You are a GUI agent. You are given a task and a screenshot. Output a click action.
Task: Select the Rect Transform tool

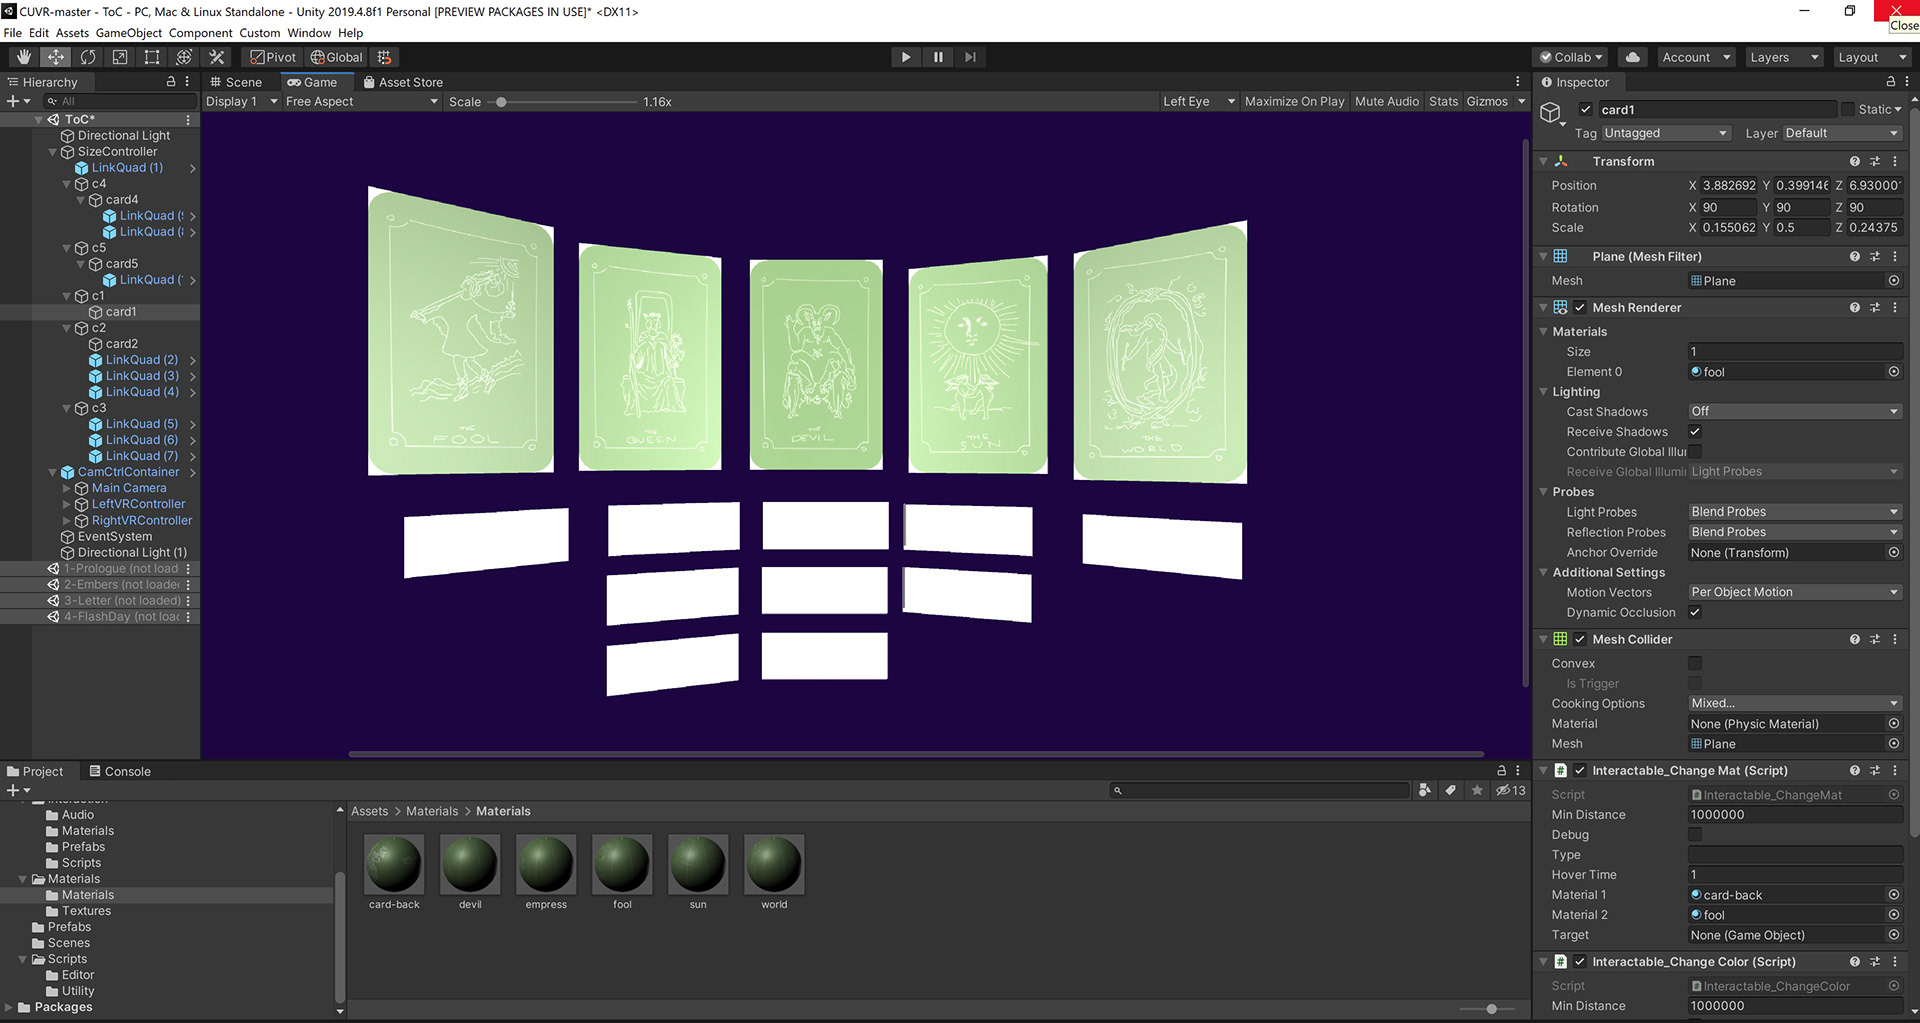[152, 57]
